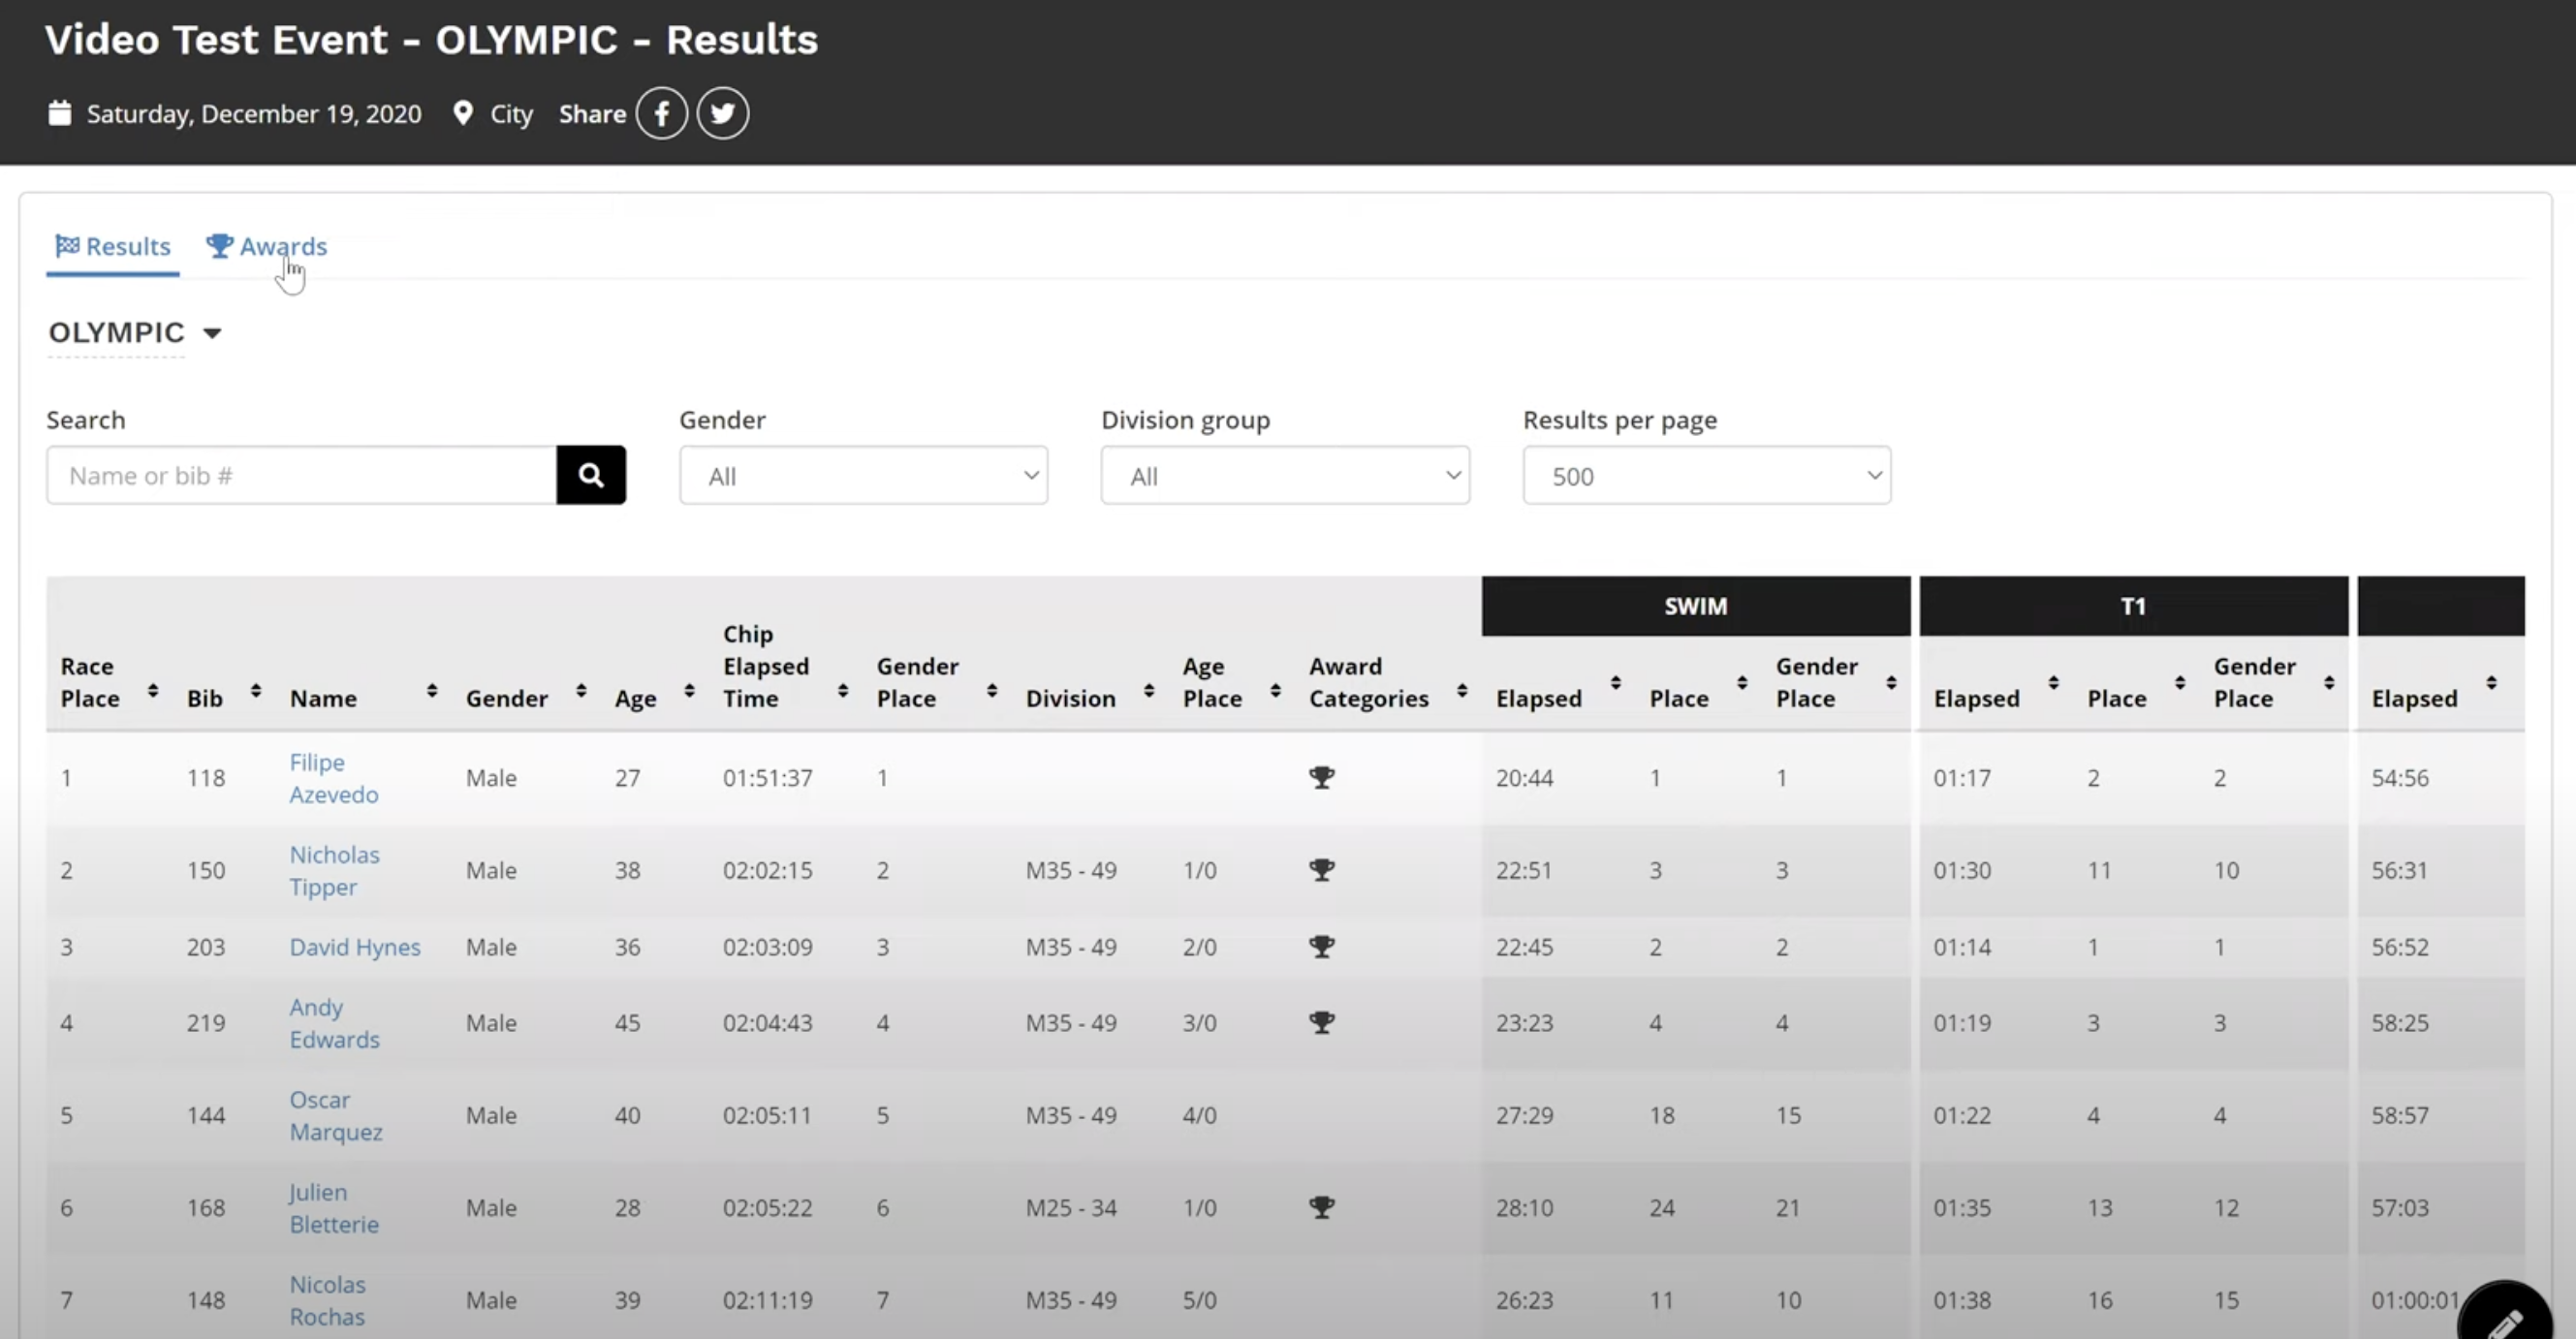Expand the OLYMPIC race selector
Image resolution: width=2576 pixels, height=1339 pixels.
click(x=135, y=333)
